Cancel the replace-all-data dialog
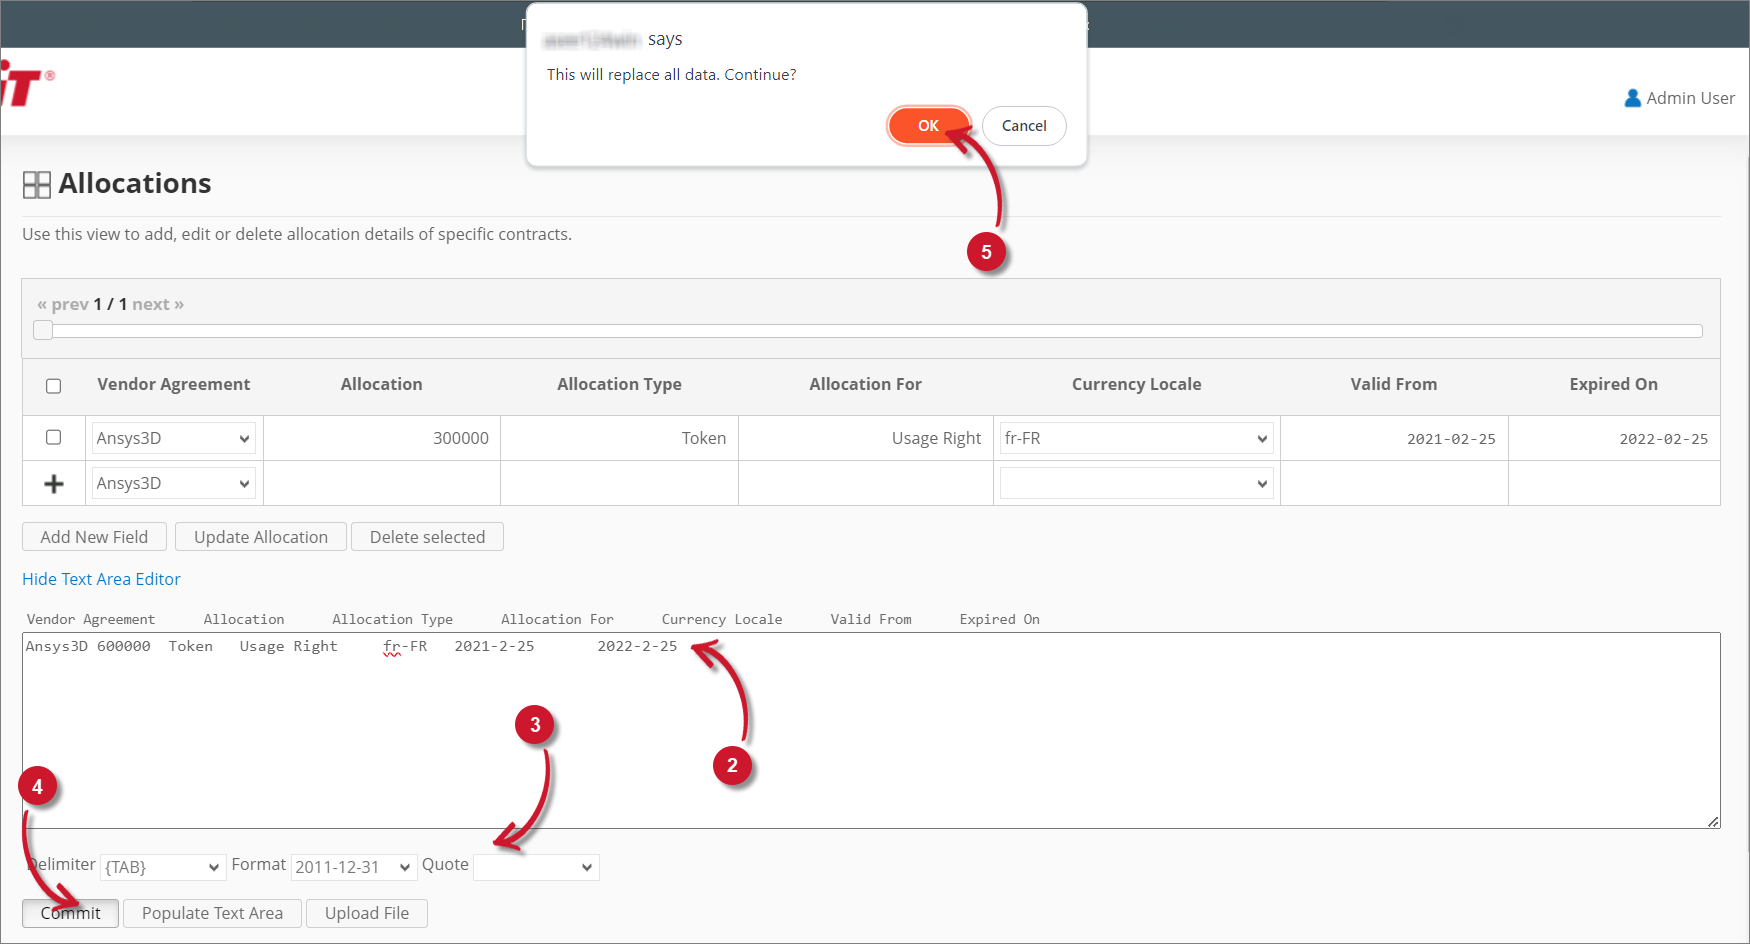Viewport: 1750px width, 944px height. tap(1023, 125)
